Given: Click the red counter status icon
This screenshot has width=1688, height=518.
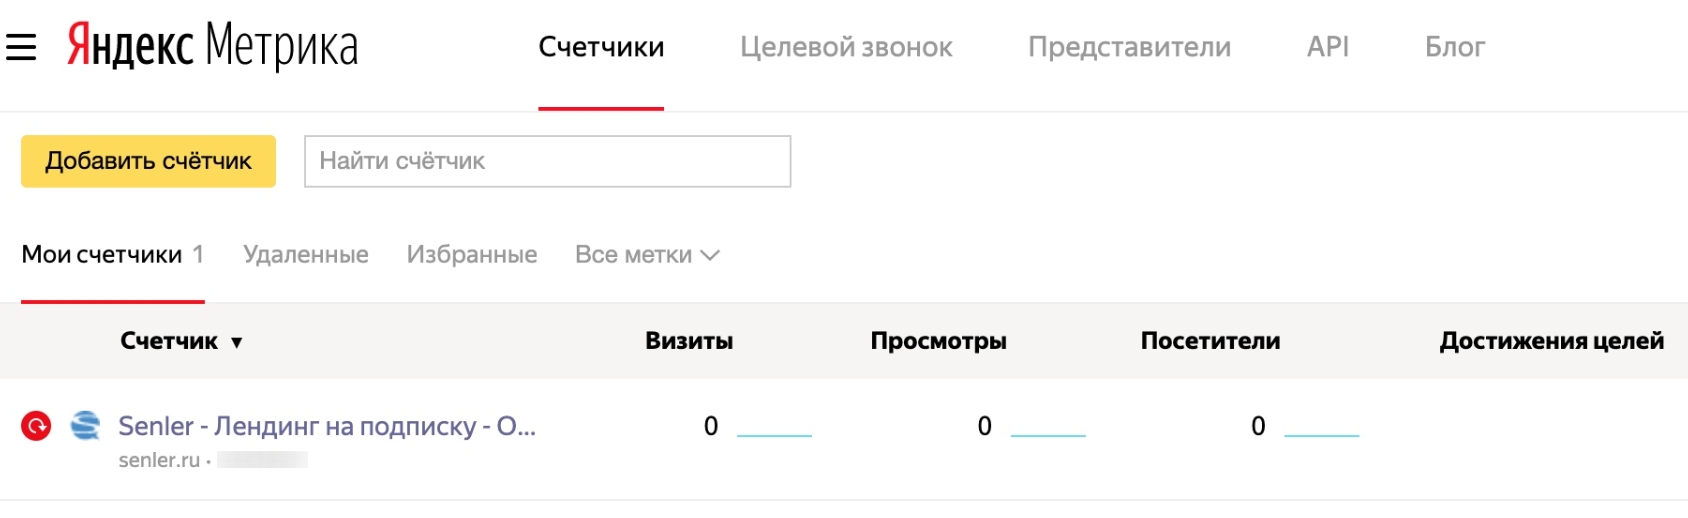Looking at the screenshot, I should click(x=36, y=427).
